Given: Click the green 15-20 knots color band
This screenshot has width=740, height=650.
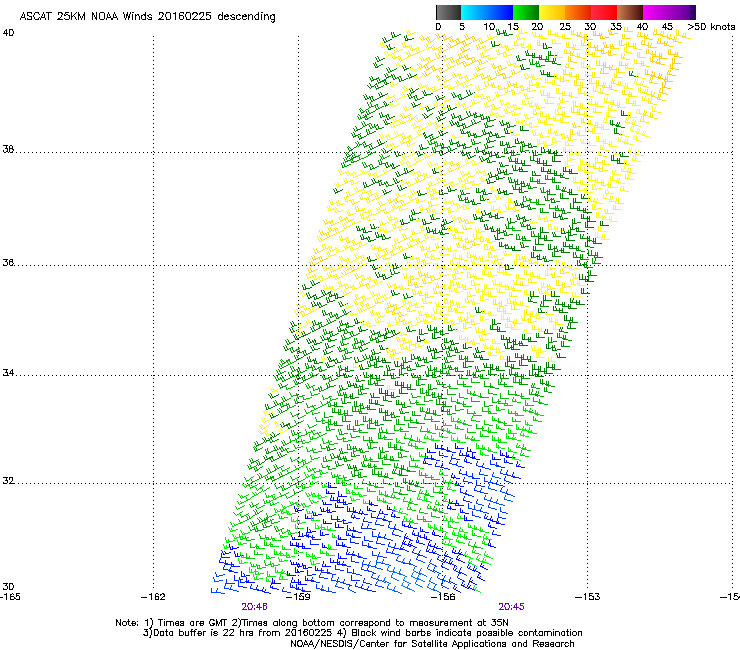Looking at the screenshot, I should tap(526, 12).
